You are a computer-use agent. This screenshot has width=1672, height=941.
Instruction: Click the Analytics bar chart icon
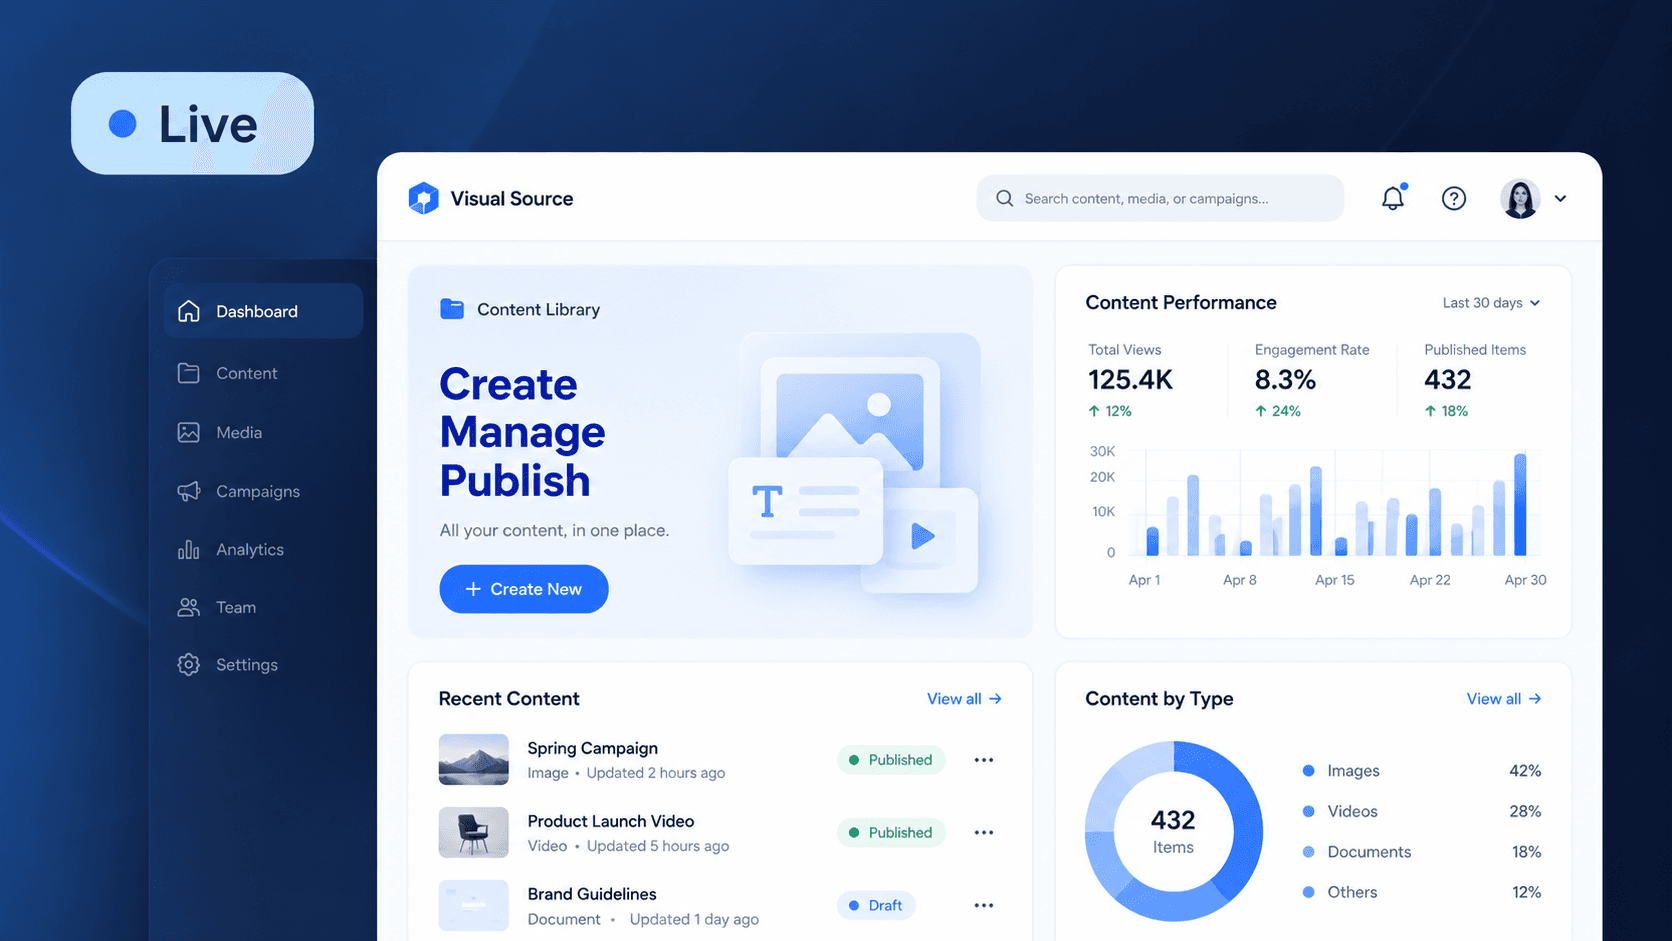click(x=189, y=549)
